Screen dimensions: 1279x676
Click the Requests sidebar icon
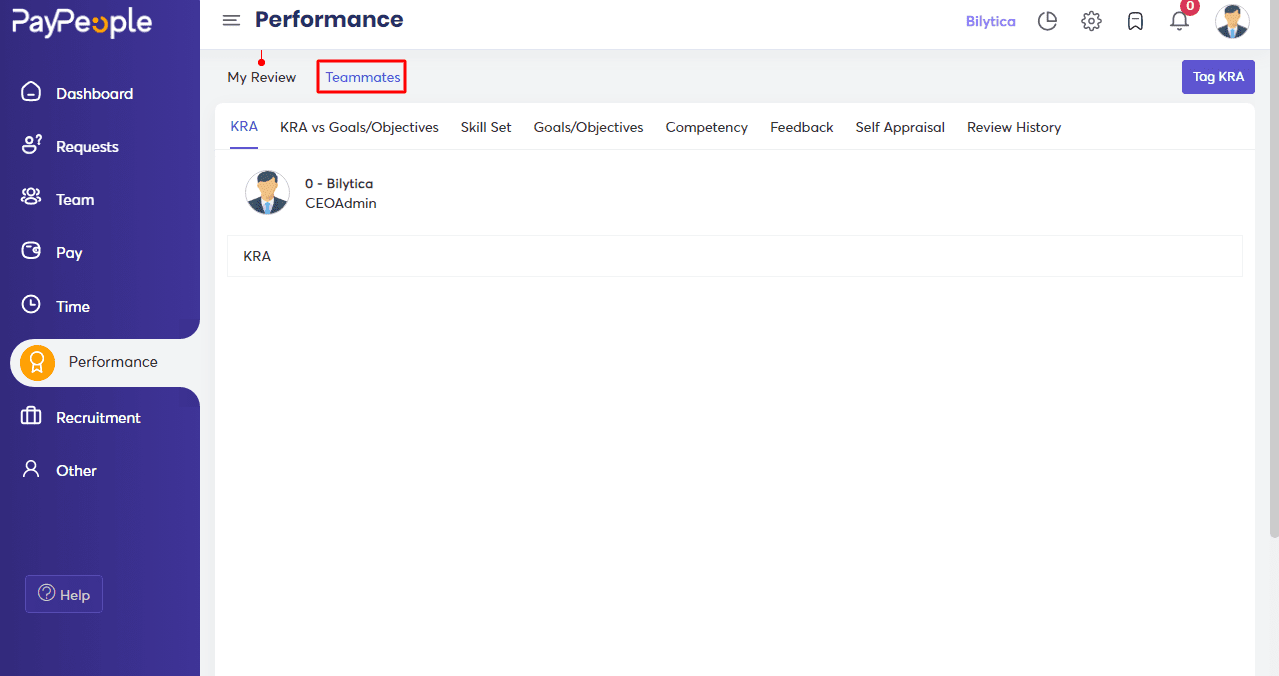point(31,145)
